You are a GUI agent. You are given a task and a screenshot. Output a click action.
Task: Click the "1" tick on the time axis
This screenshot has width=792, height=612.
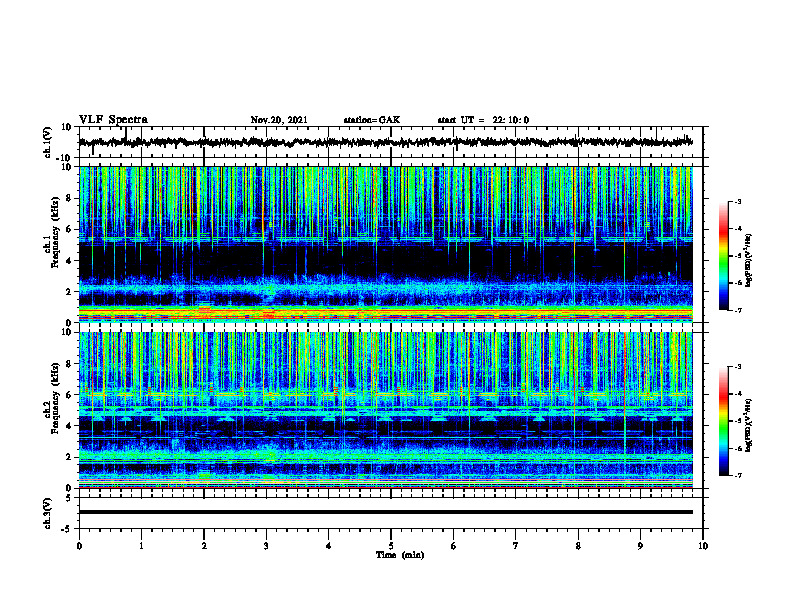(x=141, y=546)
